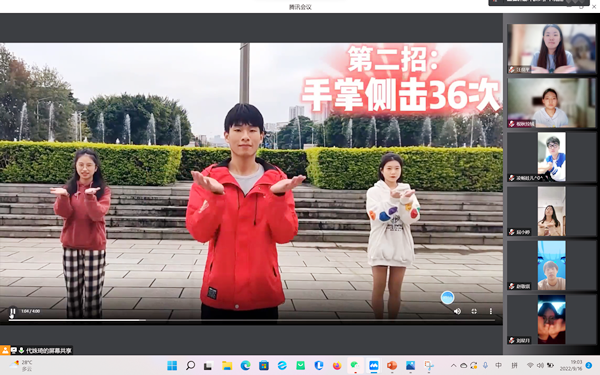Open File Explorer from the taskbar
The width and height of the screenshot is (600, 375).
click(x=227, y=365)
